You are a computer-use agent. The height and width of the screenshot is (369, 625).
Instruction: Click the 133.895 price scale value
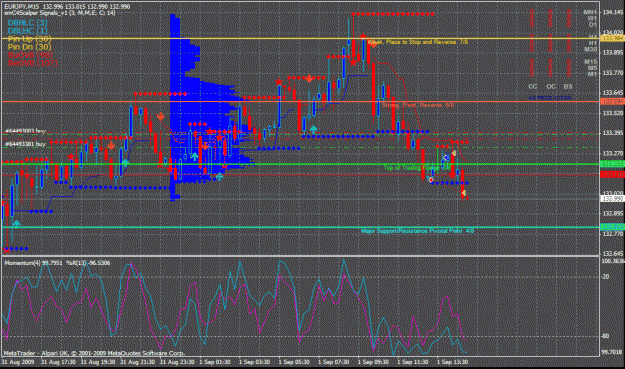tap(613, 53)
